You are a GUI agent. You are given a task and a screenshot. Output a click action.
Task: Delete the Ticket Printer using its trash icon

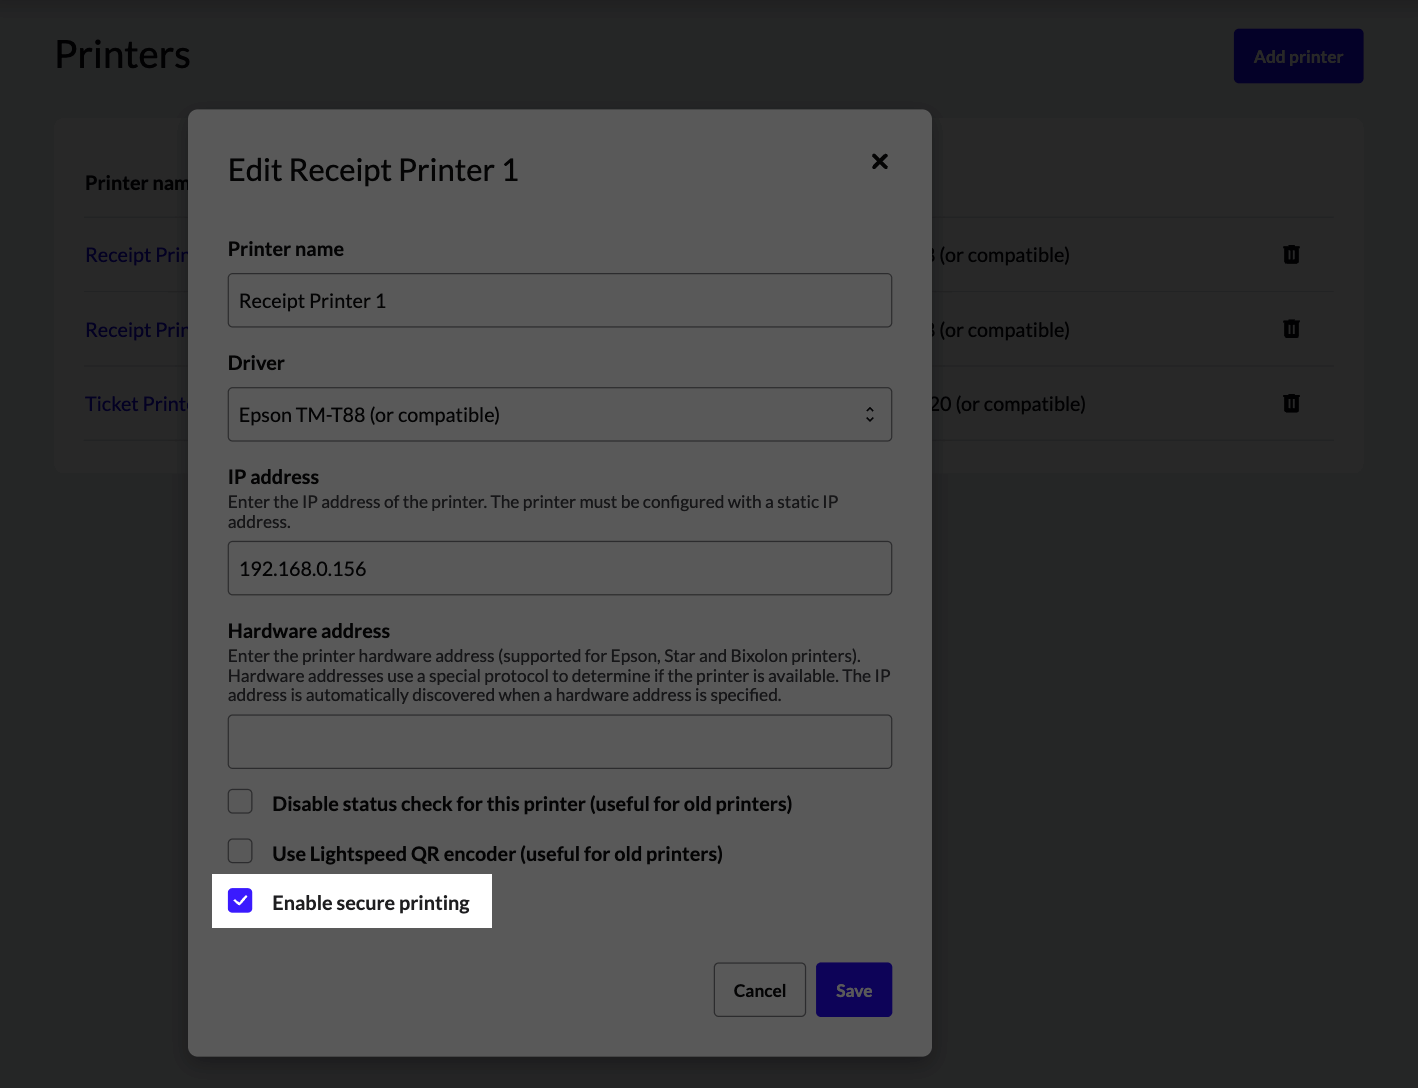click(x=1291, y=403)
